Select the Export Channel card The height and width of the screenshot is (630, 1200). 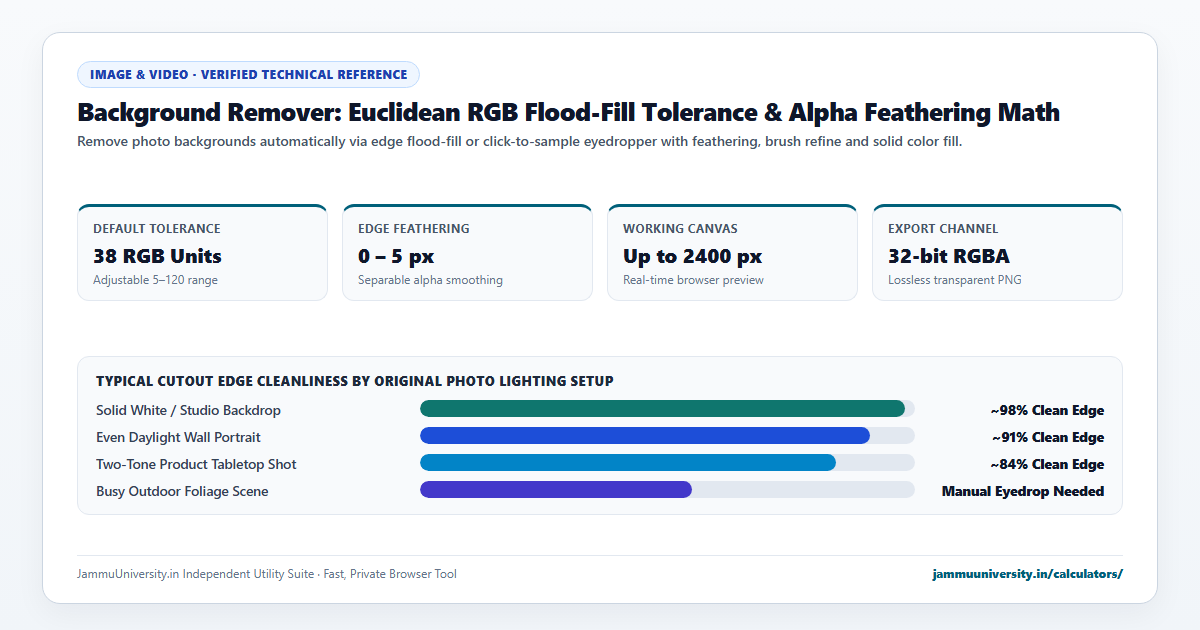tap(997, 252)
